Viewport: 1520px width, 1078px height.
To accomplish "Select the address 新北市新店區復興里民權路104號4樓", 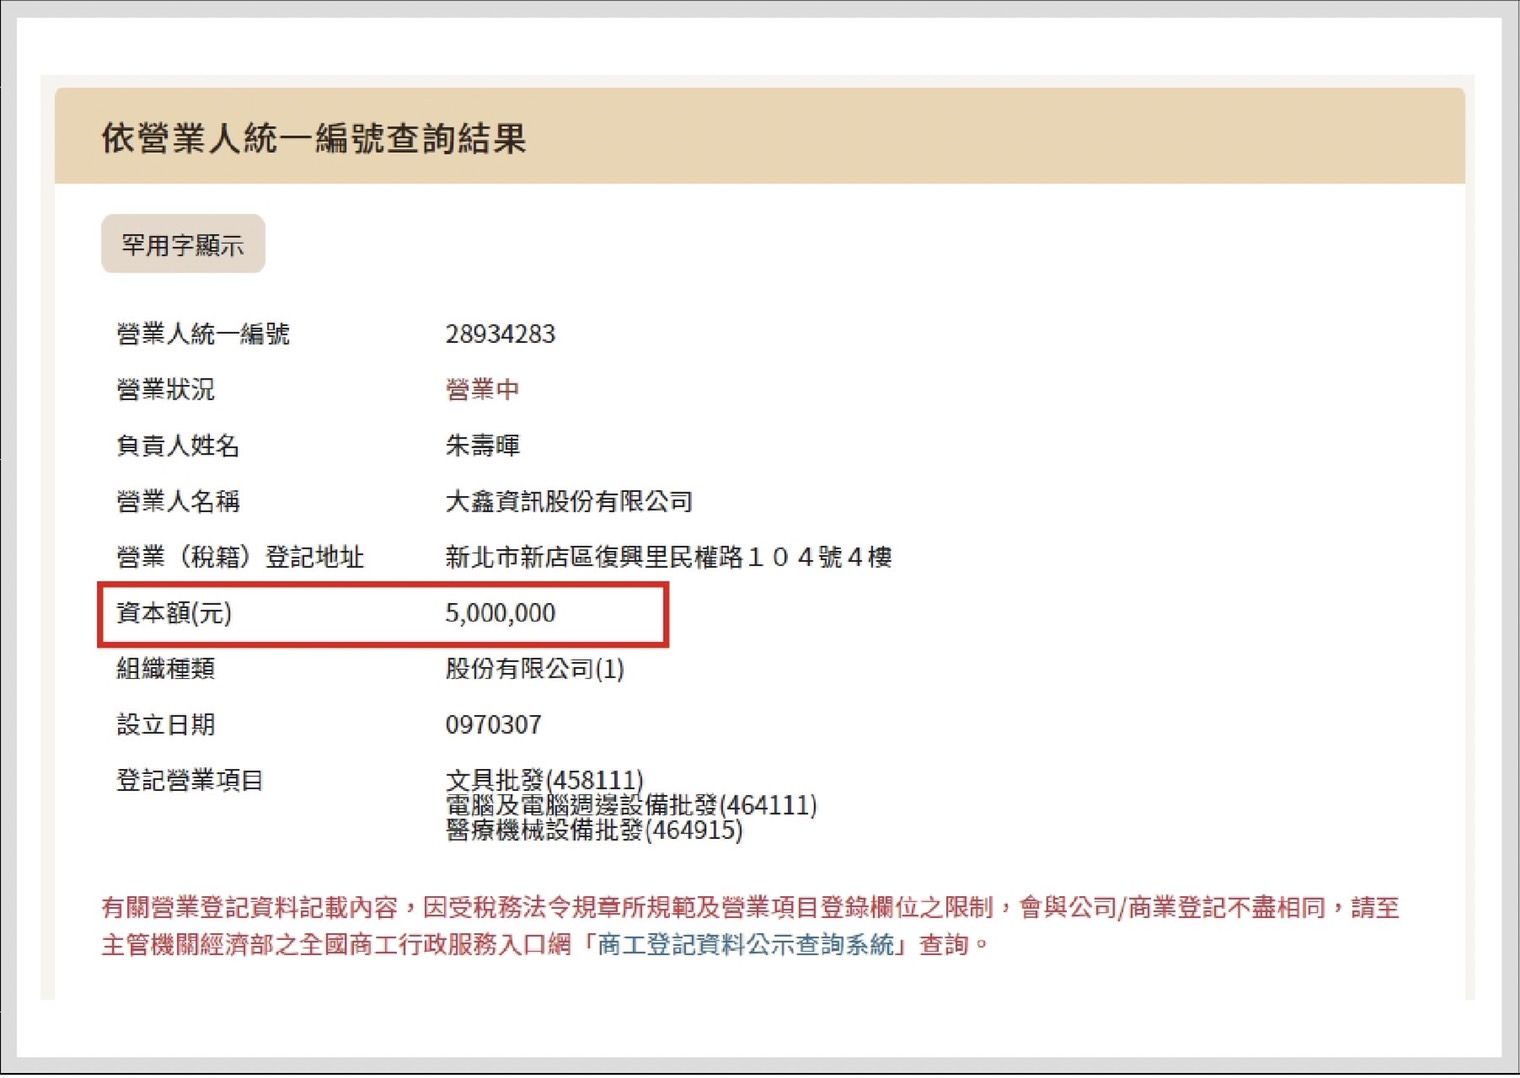I will [668, 557].
